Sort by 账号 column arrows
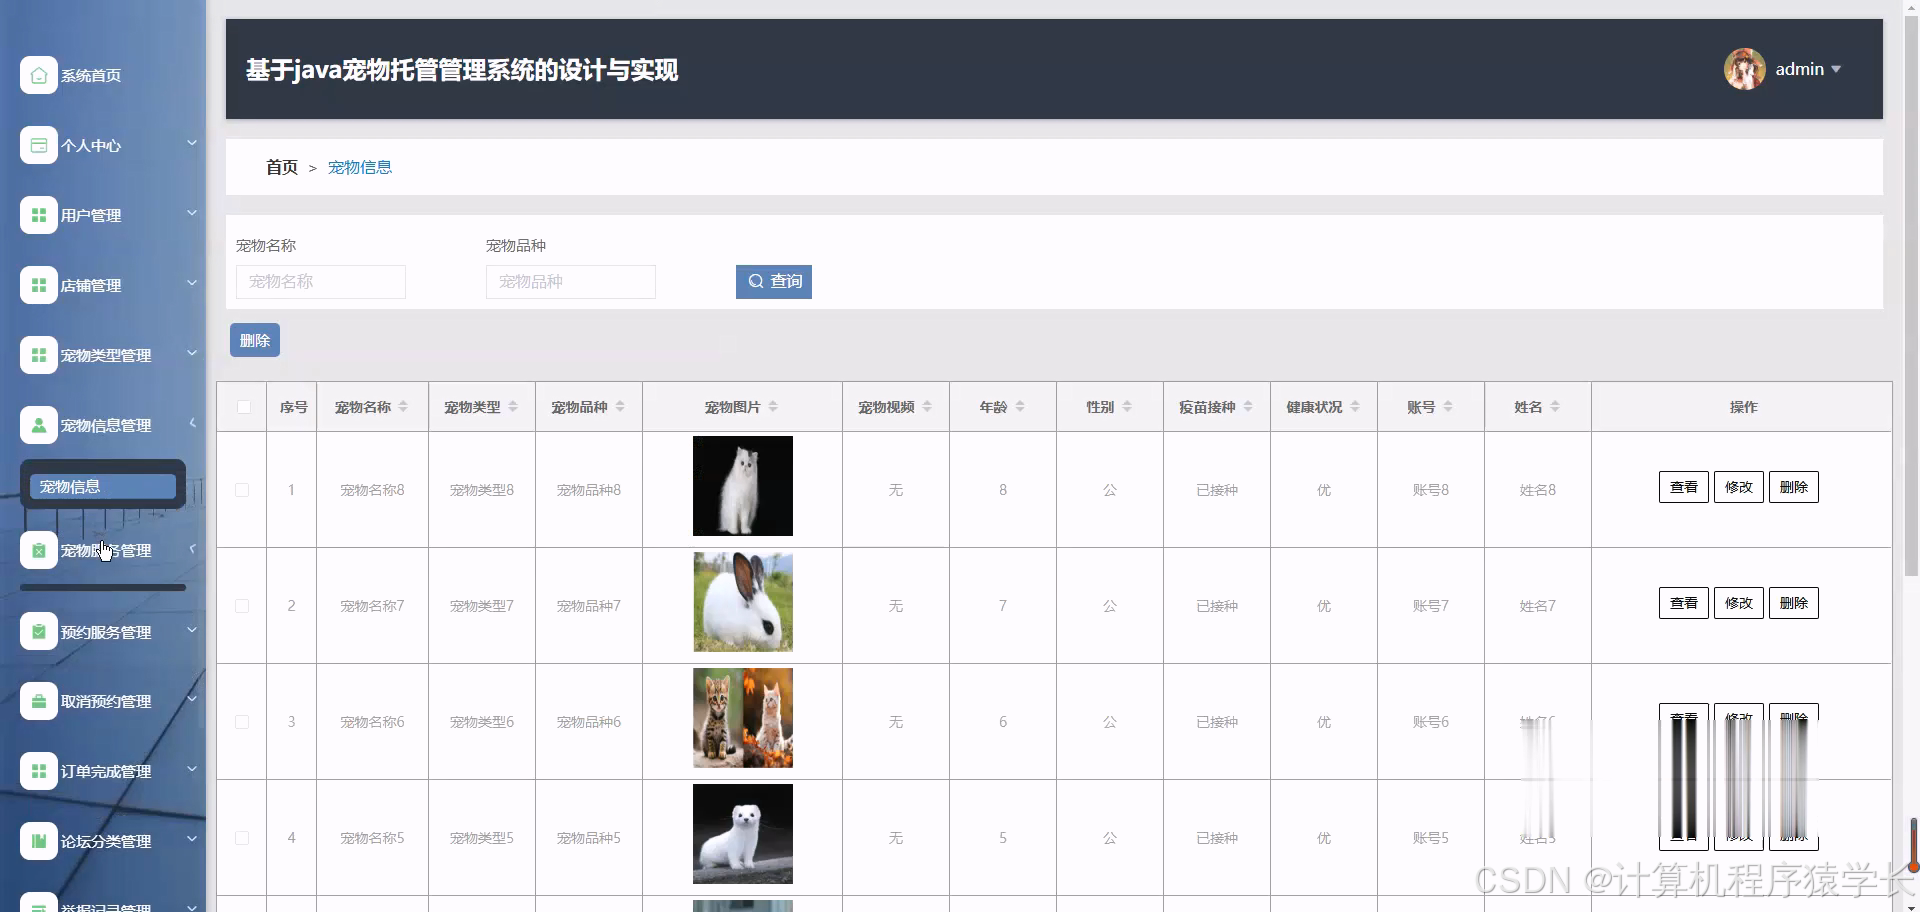The image size is (1920, 912). point(1448,407)
